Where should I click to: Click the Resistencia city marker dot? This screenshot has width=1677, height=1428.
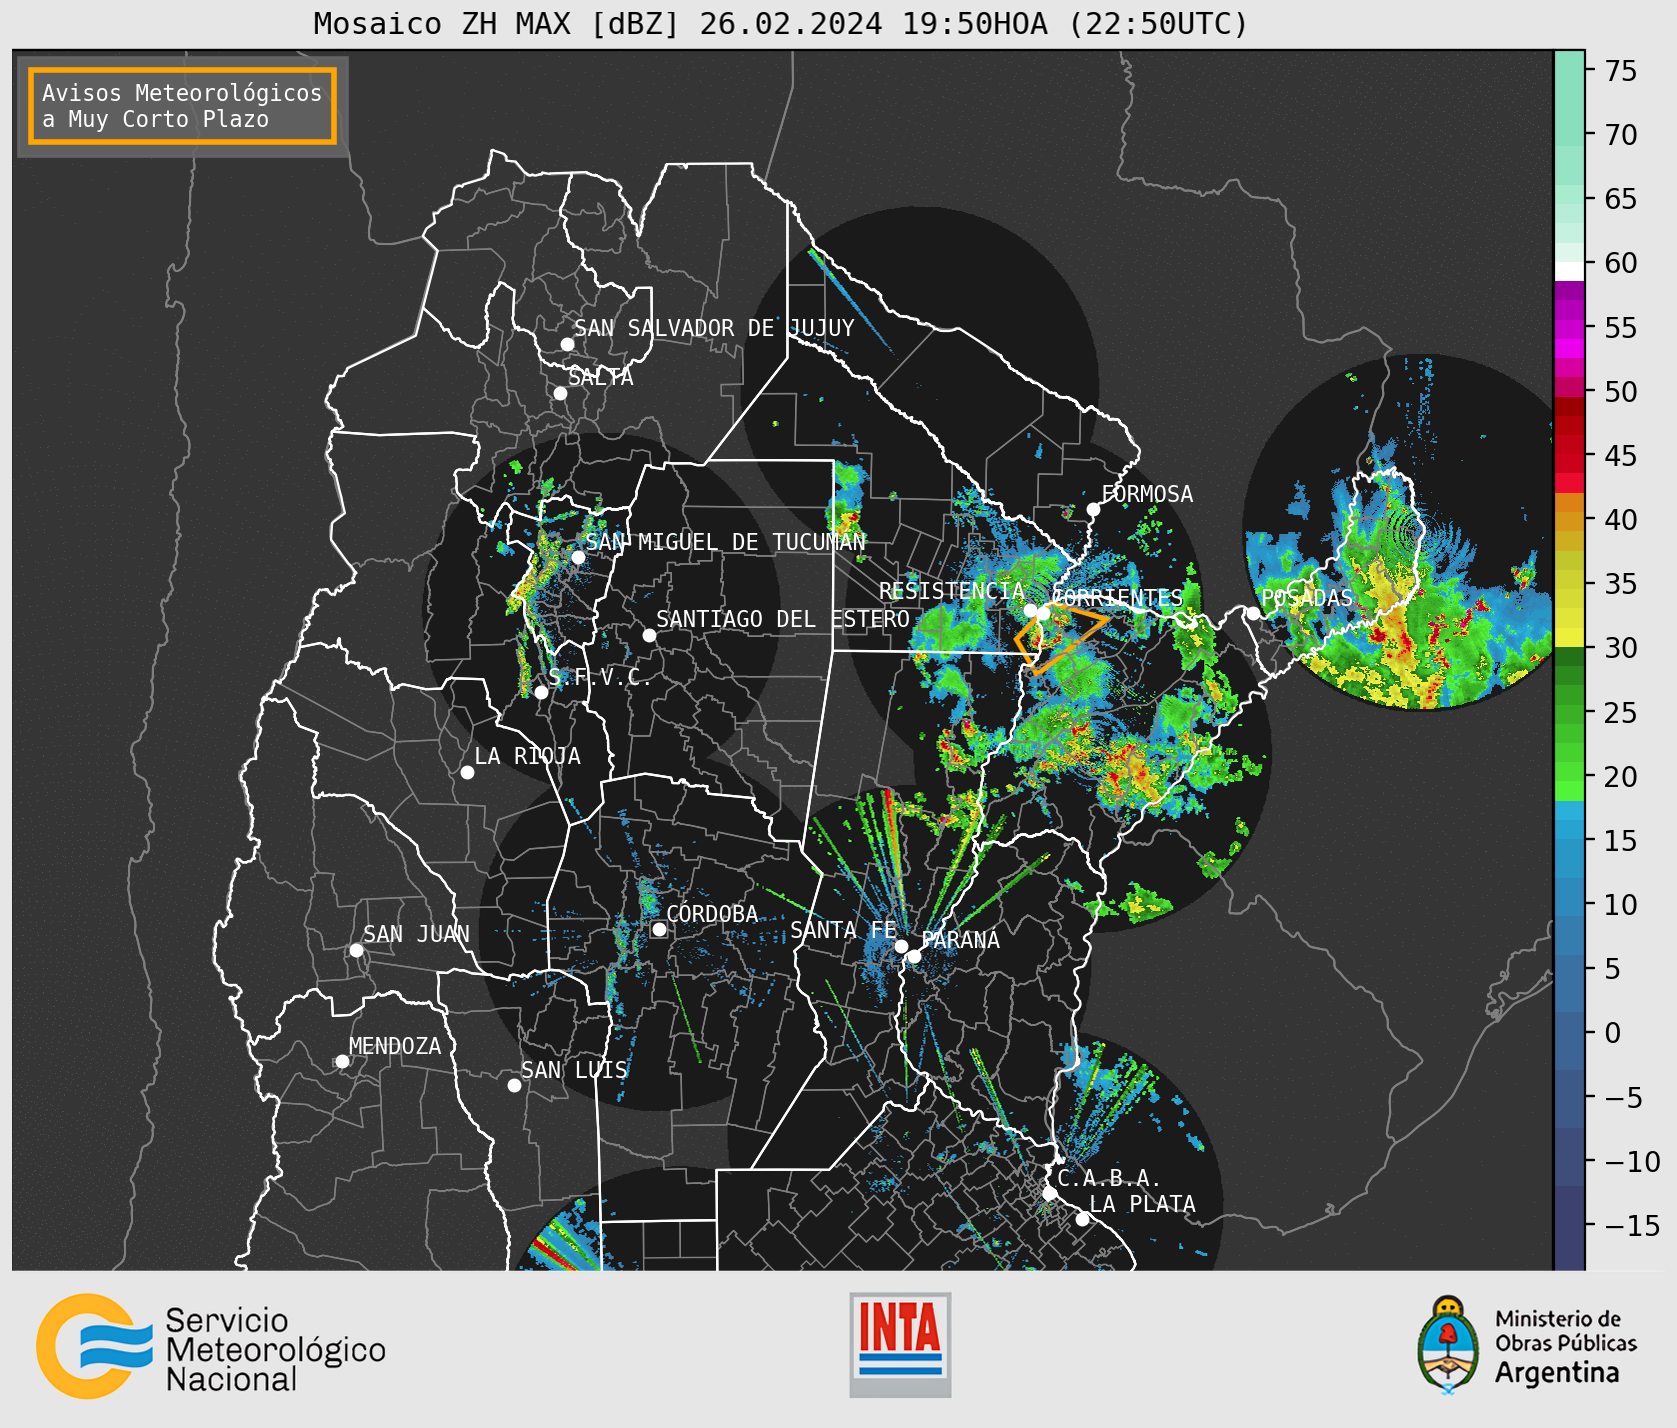1030,610
